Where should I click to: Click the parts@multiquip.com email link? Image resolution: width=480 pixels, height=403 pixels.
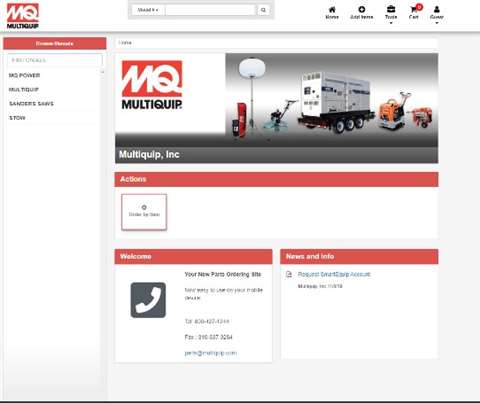[211, 353]
